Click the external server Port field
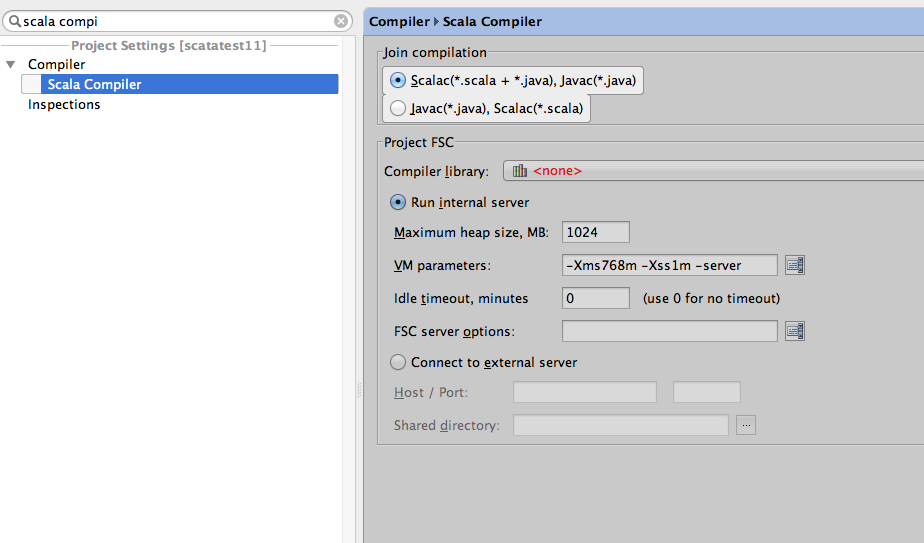Viewport: 924px width, 543px height. coord(707,392)
